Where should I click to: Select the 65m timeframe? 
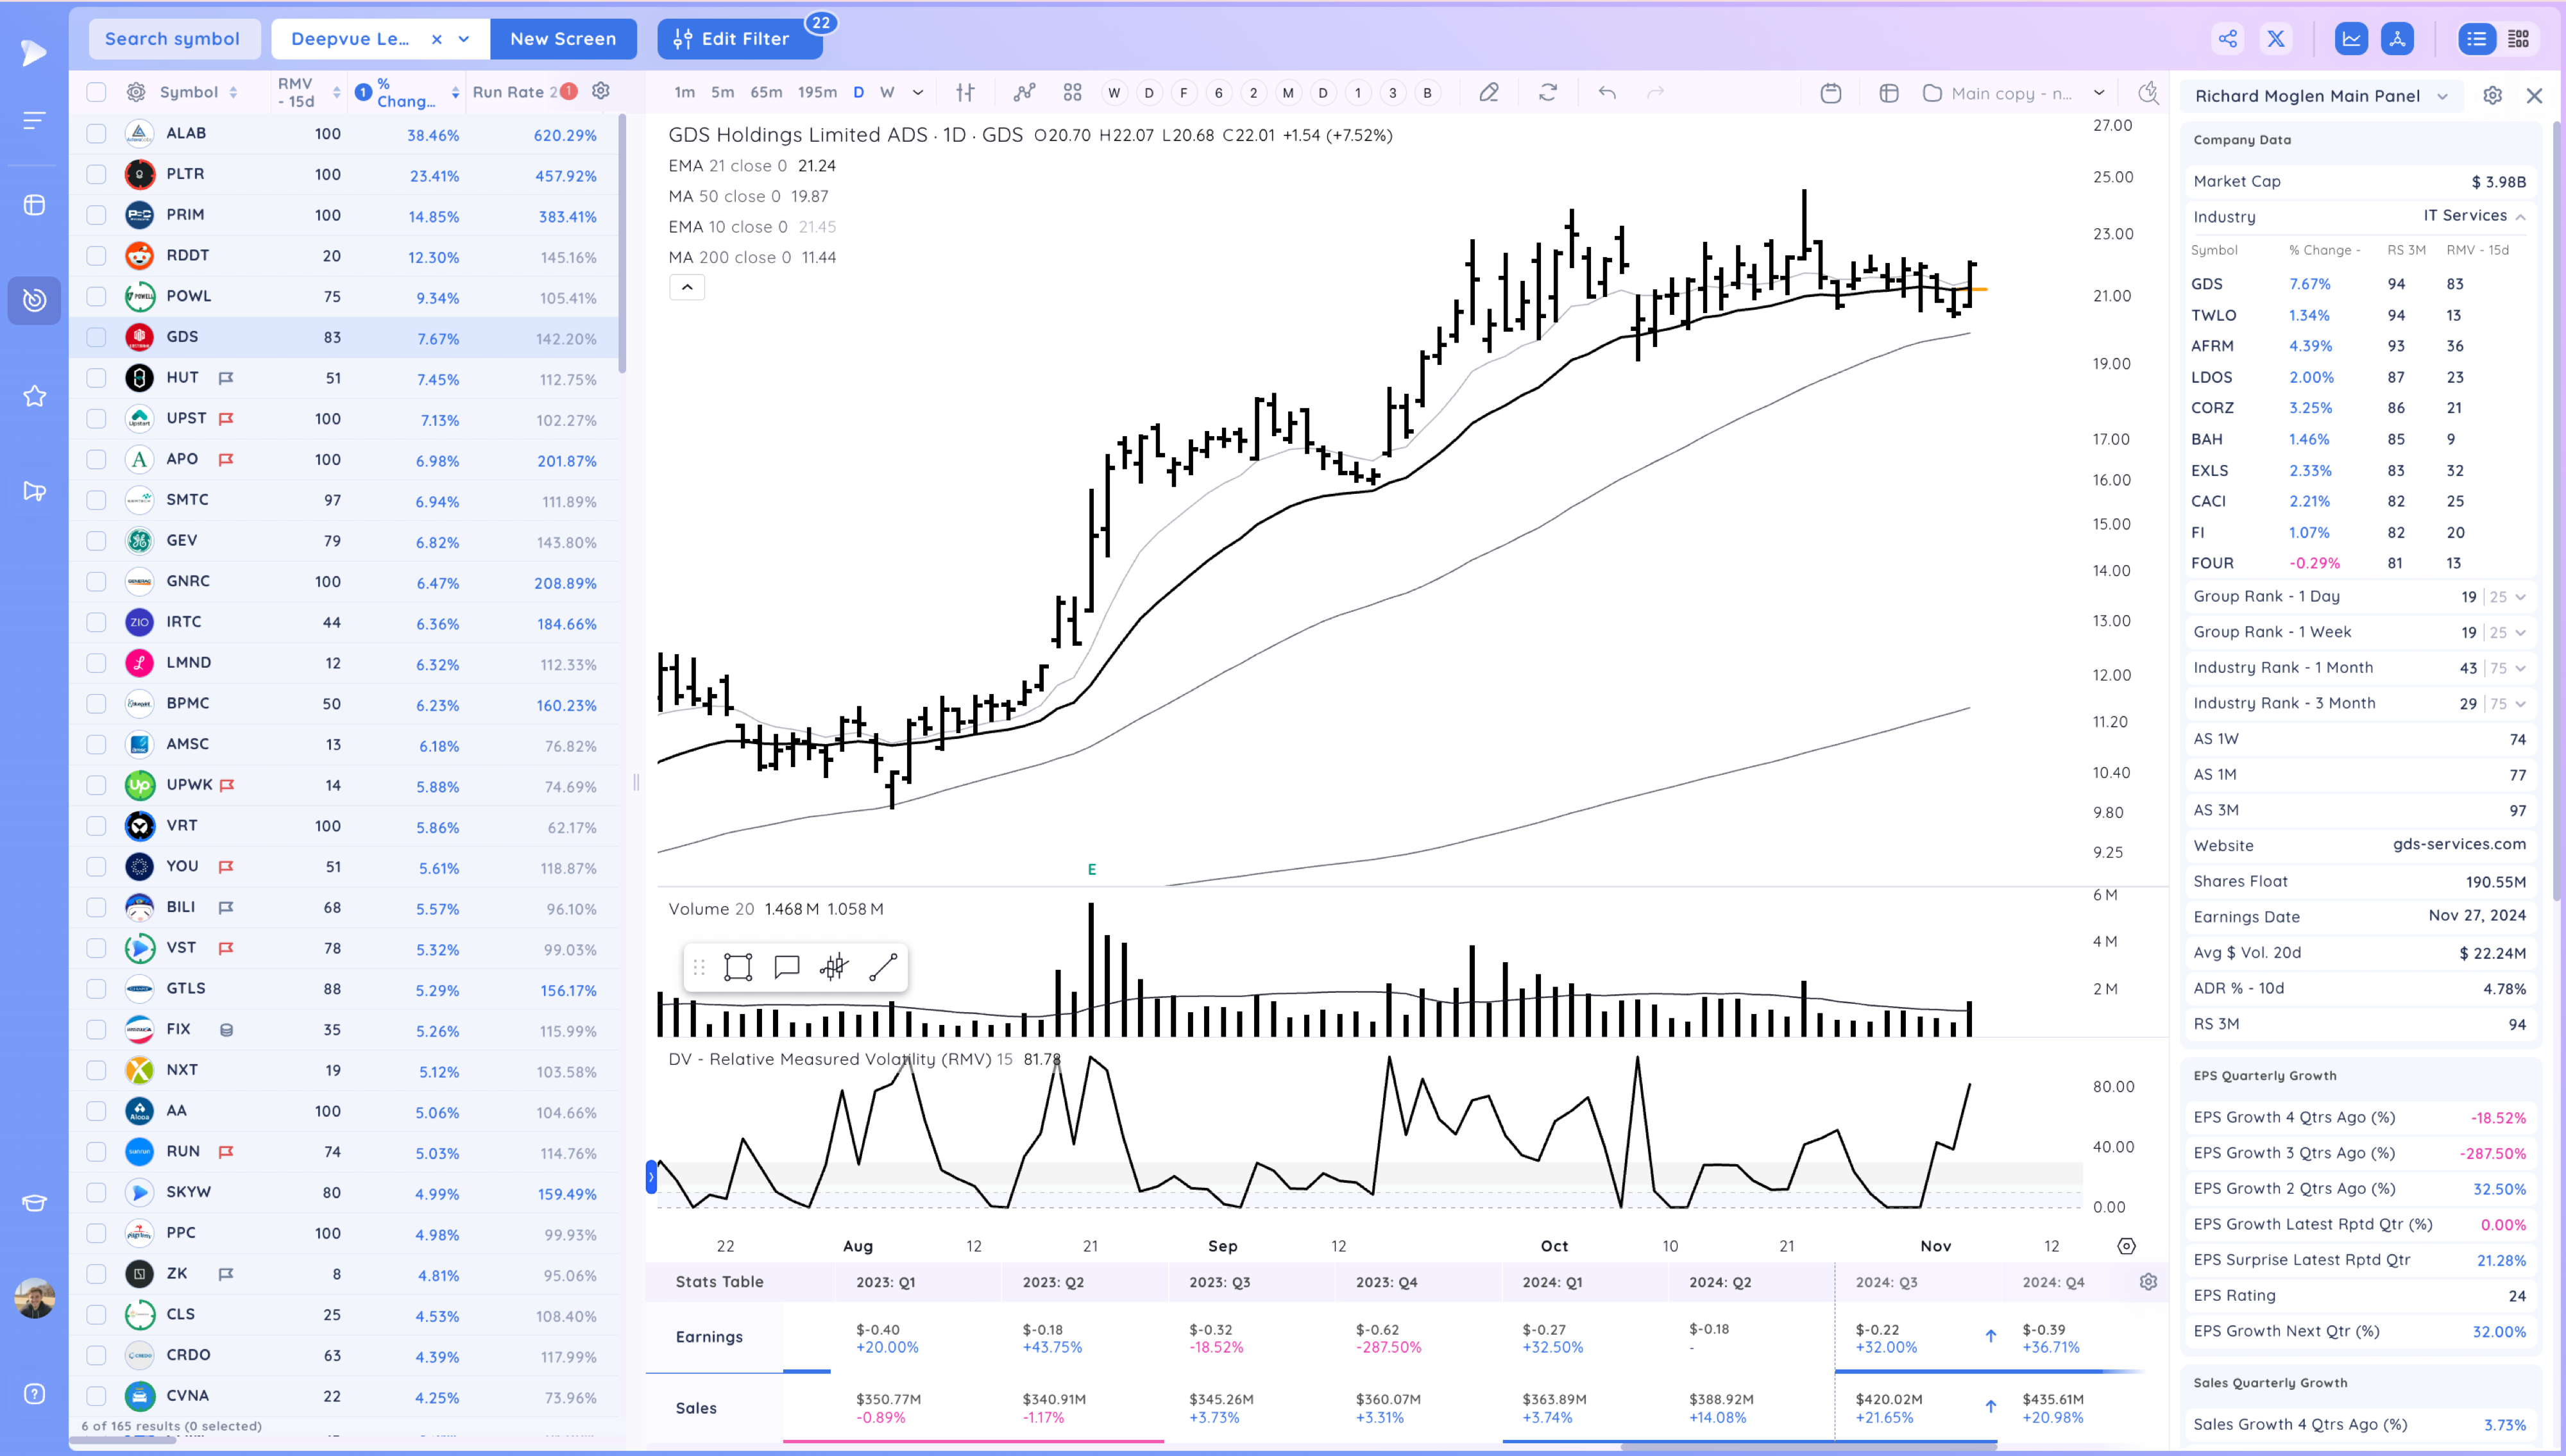766,92
